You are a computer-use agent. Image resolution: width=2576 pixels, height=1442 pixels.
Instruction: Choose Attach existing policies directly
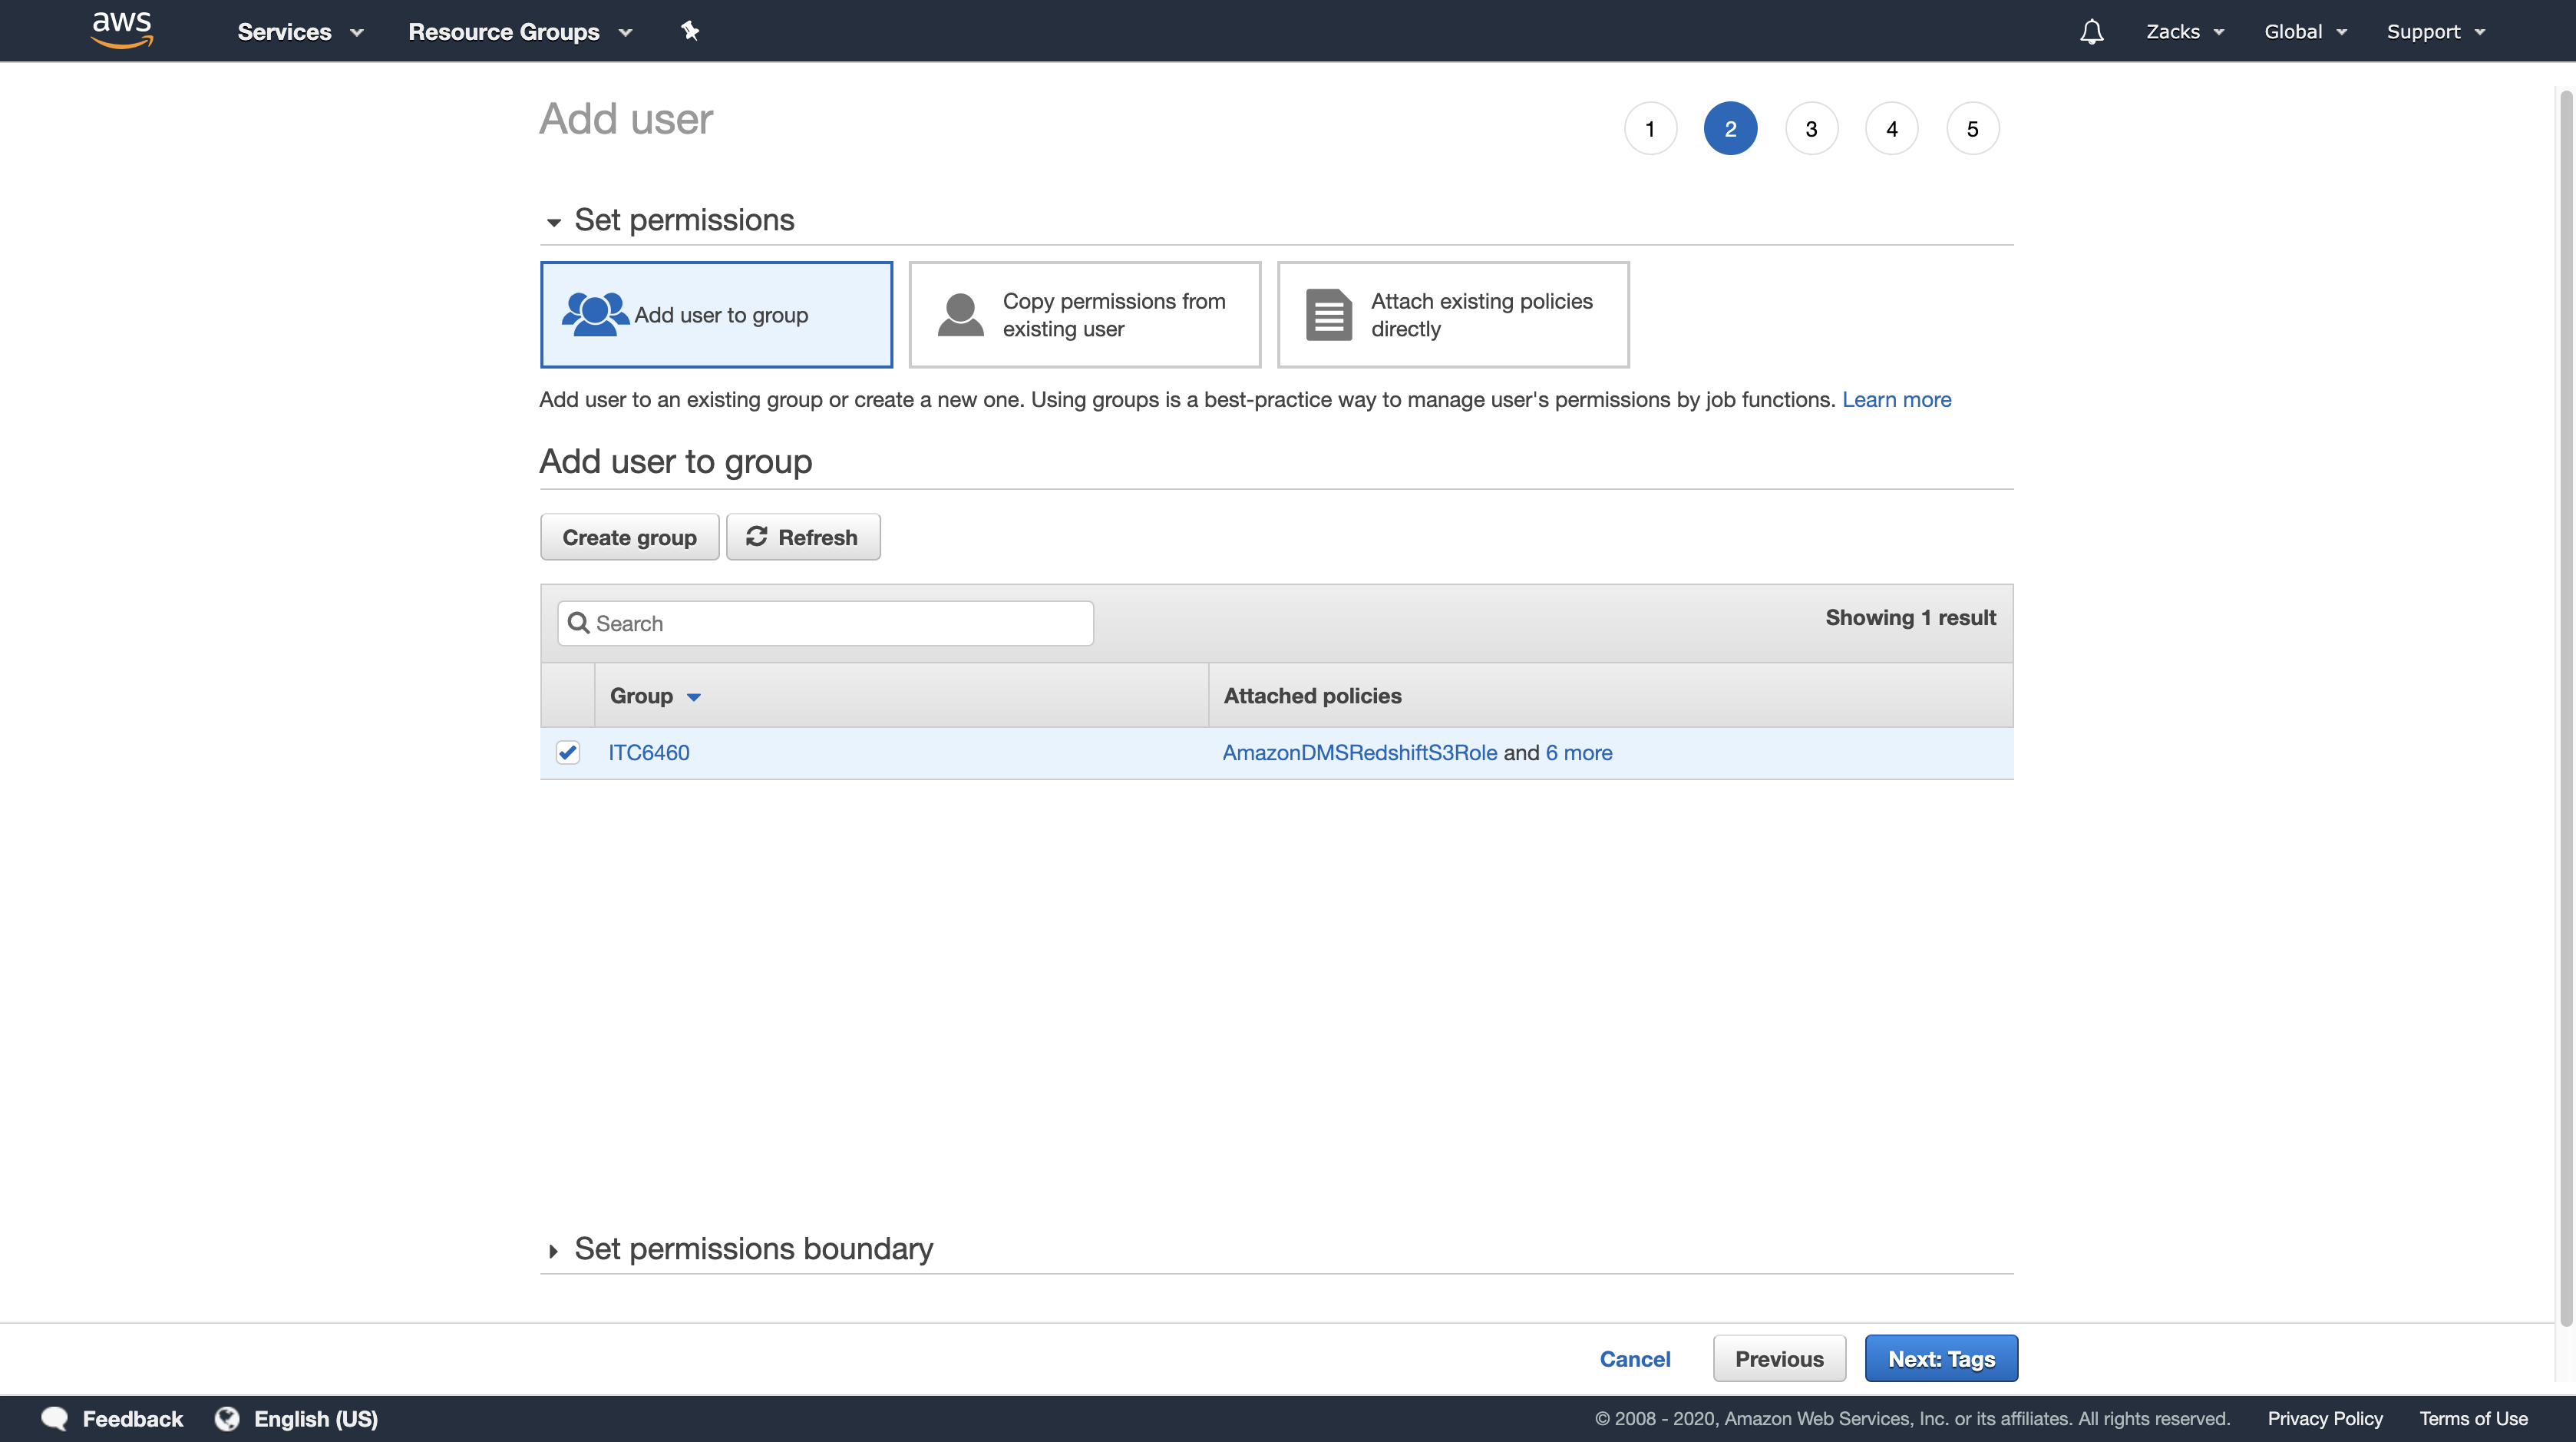click(1452, 315)
